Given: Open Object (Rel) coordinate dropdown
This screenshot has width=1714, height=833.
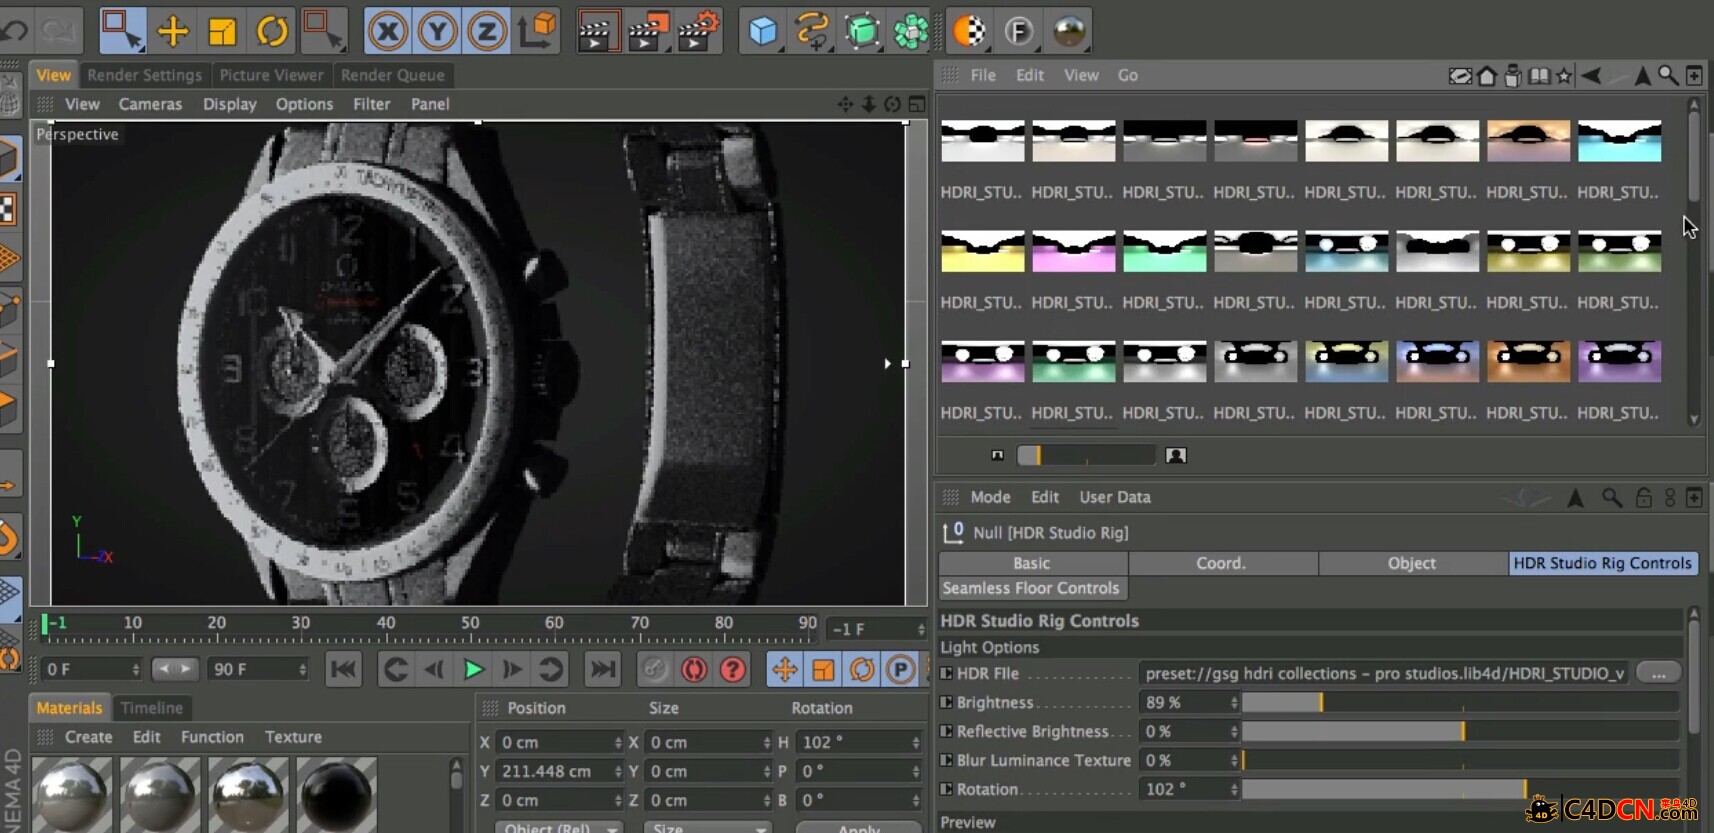Looking at the screenshot, I should coord(560,828).
